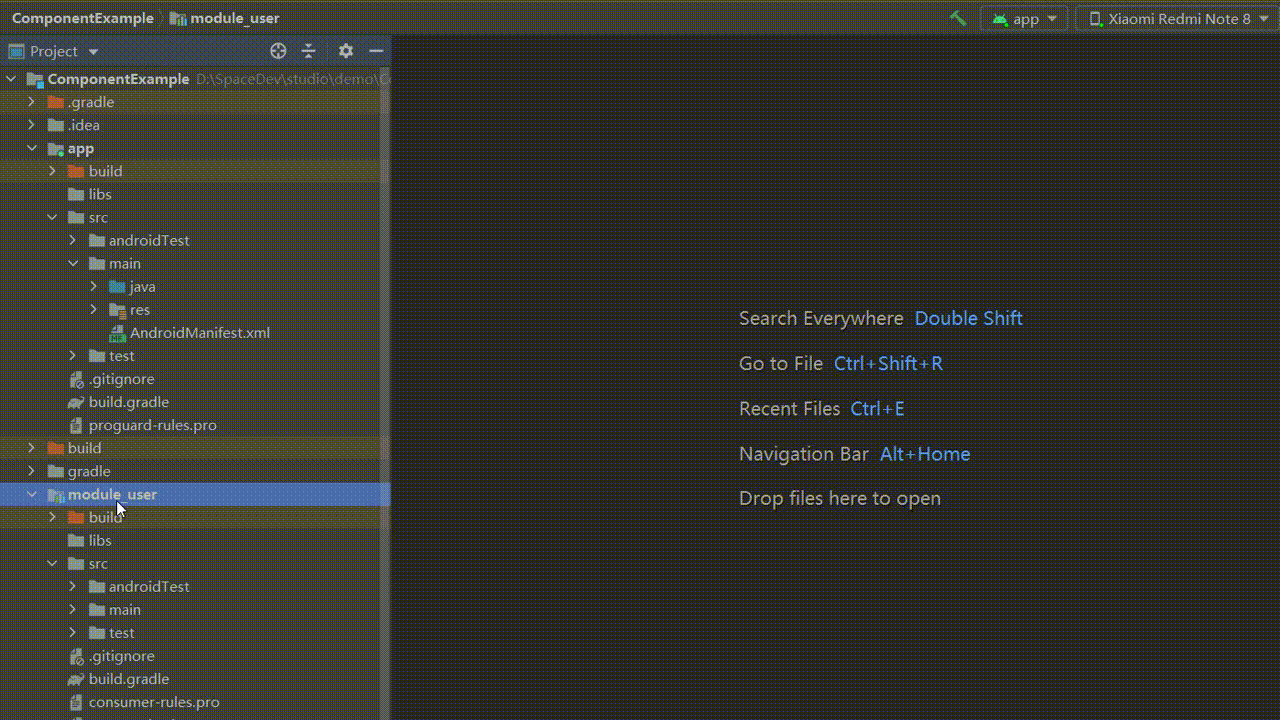Collapse the module_user module node
Screen dimensions: 1280x720
tap(31, 494)
